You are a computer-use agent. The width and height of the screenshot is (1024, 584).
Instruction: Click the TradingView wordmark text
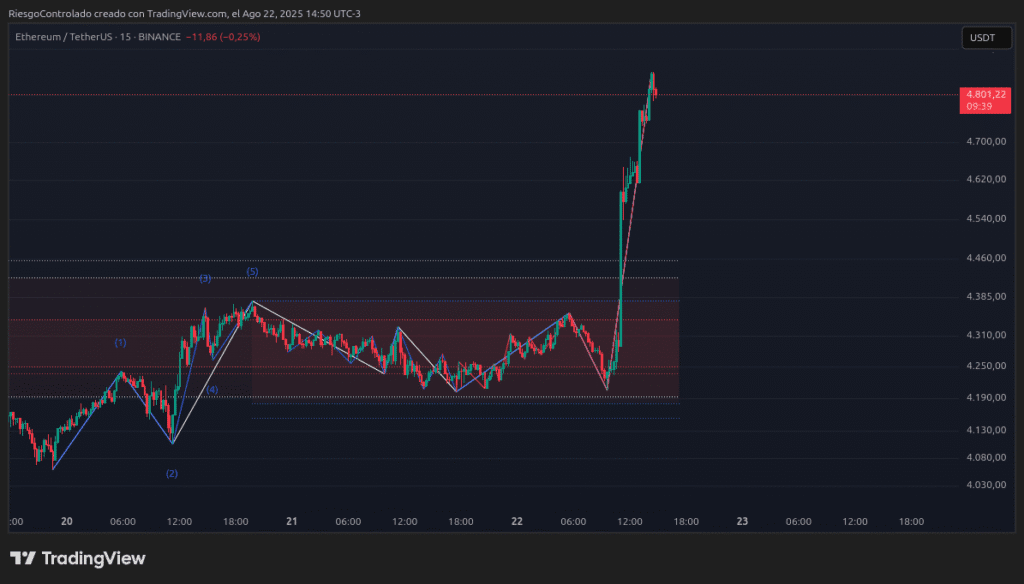pos(93,559)
